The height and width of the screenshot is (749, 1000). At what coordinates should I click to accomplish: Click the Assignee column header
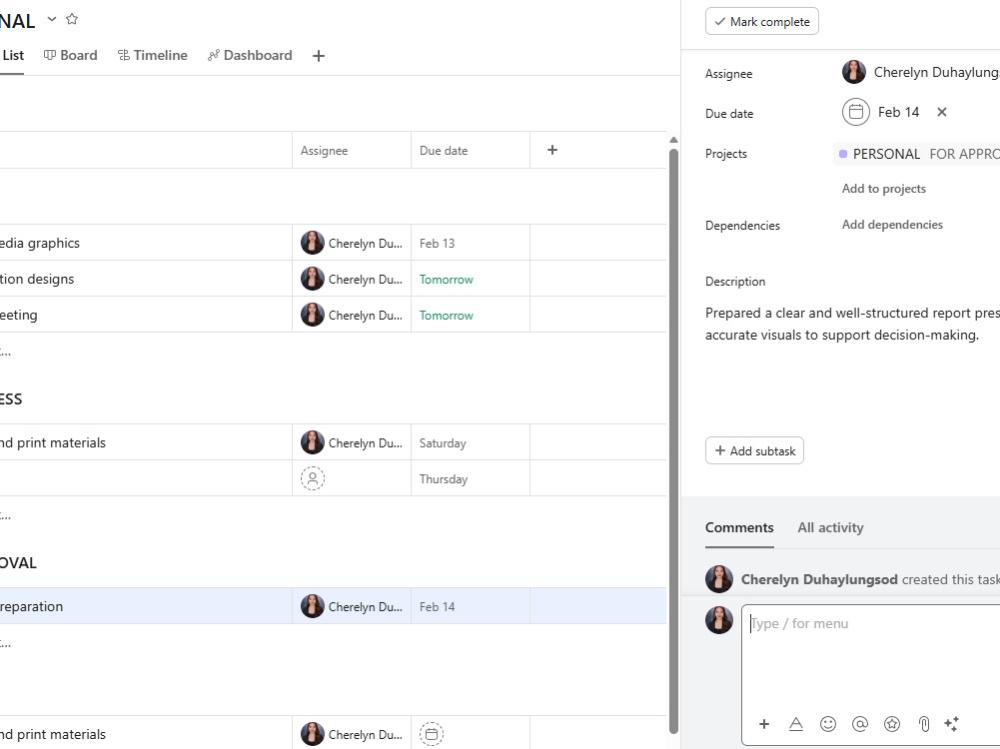pyautogui.click(x=351, y=151)
